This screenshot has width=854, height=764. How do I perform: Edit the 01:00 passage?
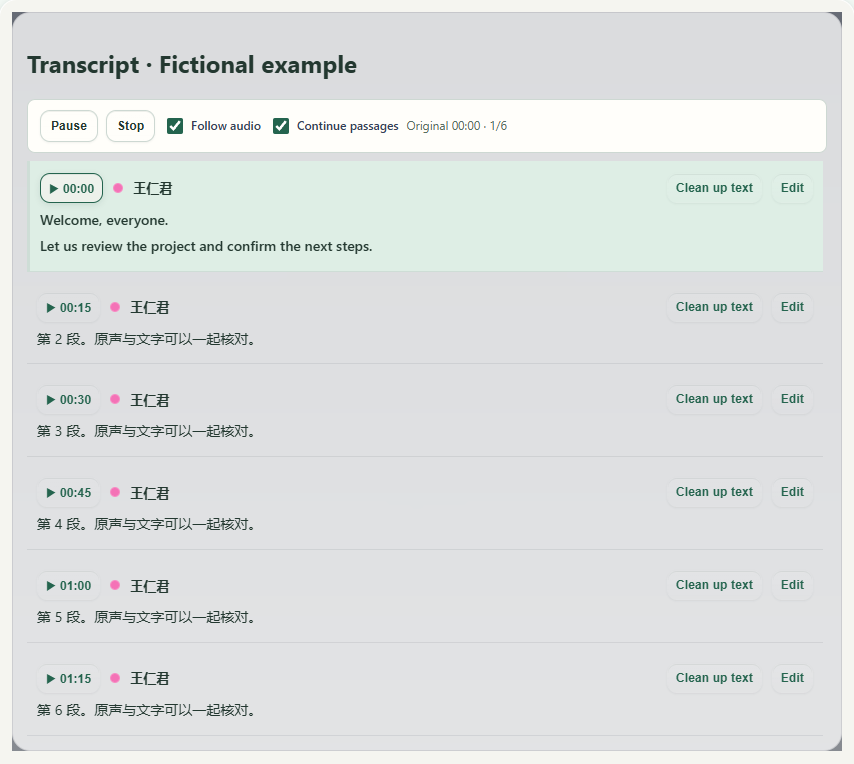tap(792, 586)
